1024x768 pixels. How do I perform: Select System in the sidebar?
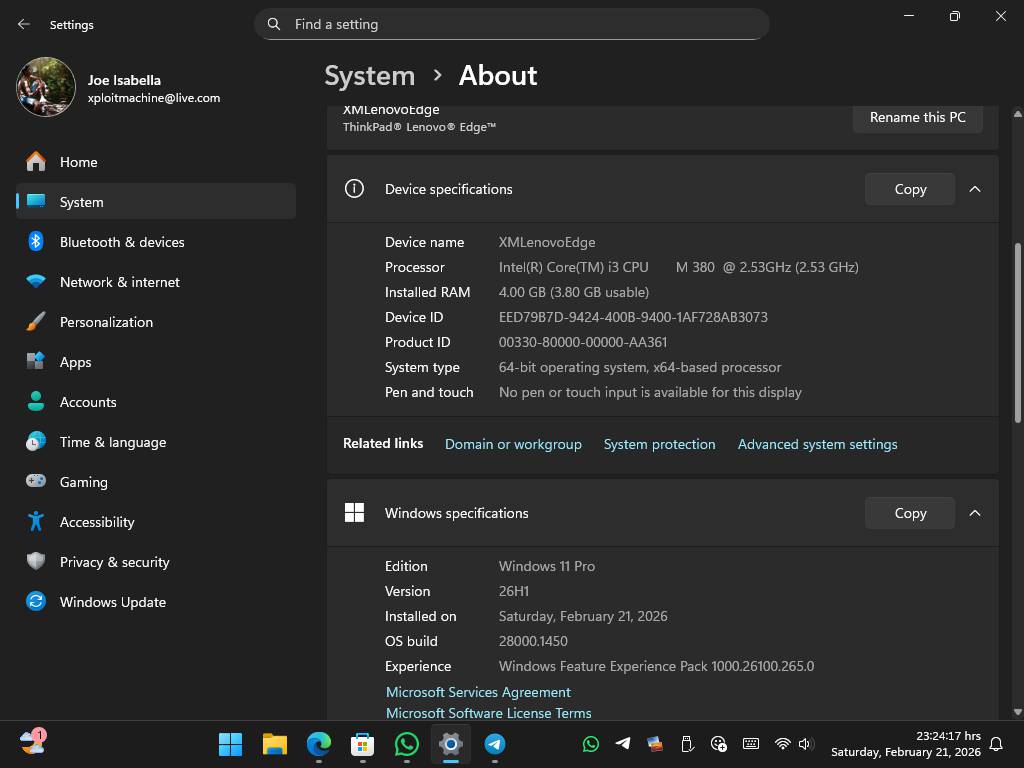click(x=156, y=202)
